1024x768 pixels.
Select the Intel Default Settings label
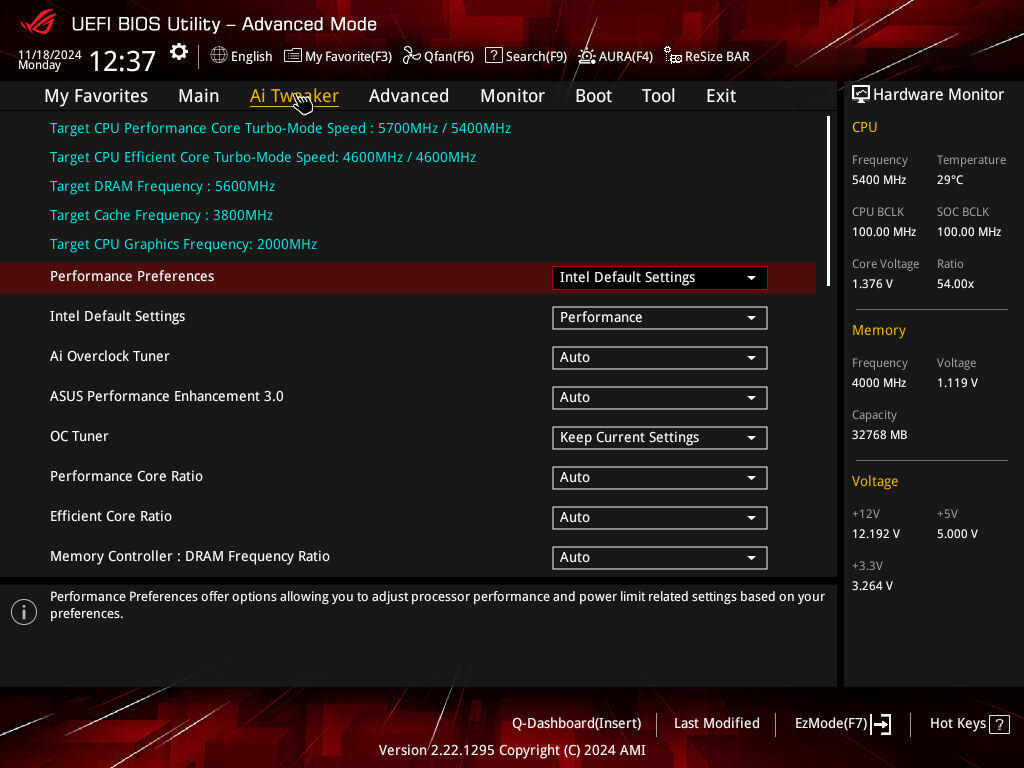pyautogui.click(x=118, y=316)
